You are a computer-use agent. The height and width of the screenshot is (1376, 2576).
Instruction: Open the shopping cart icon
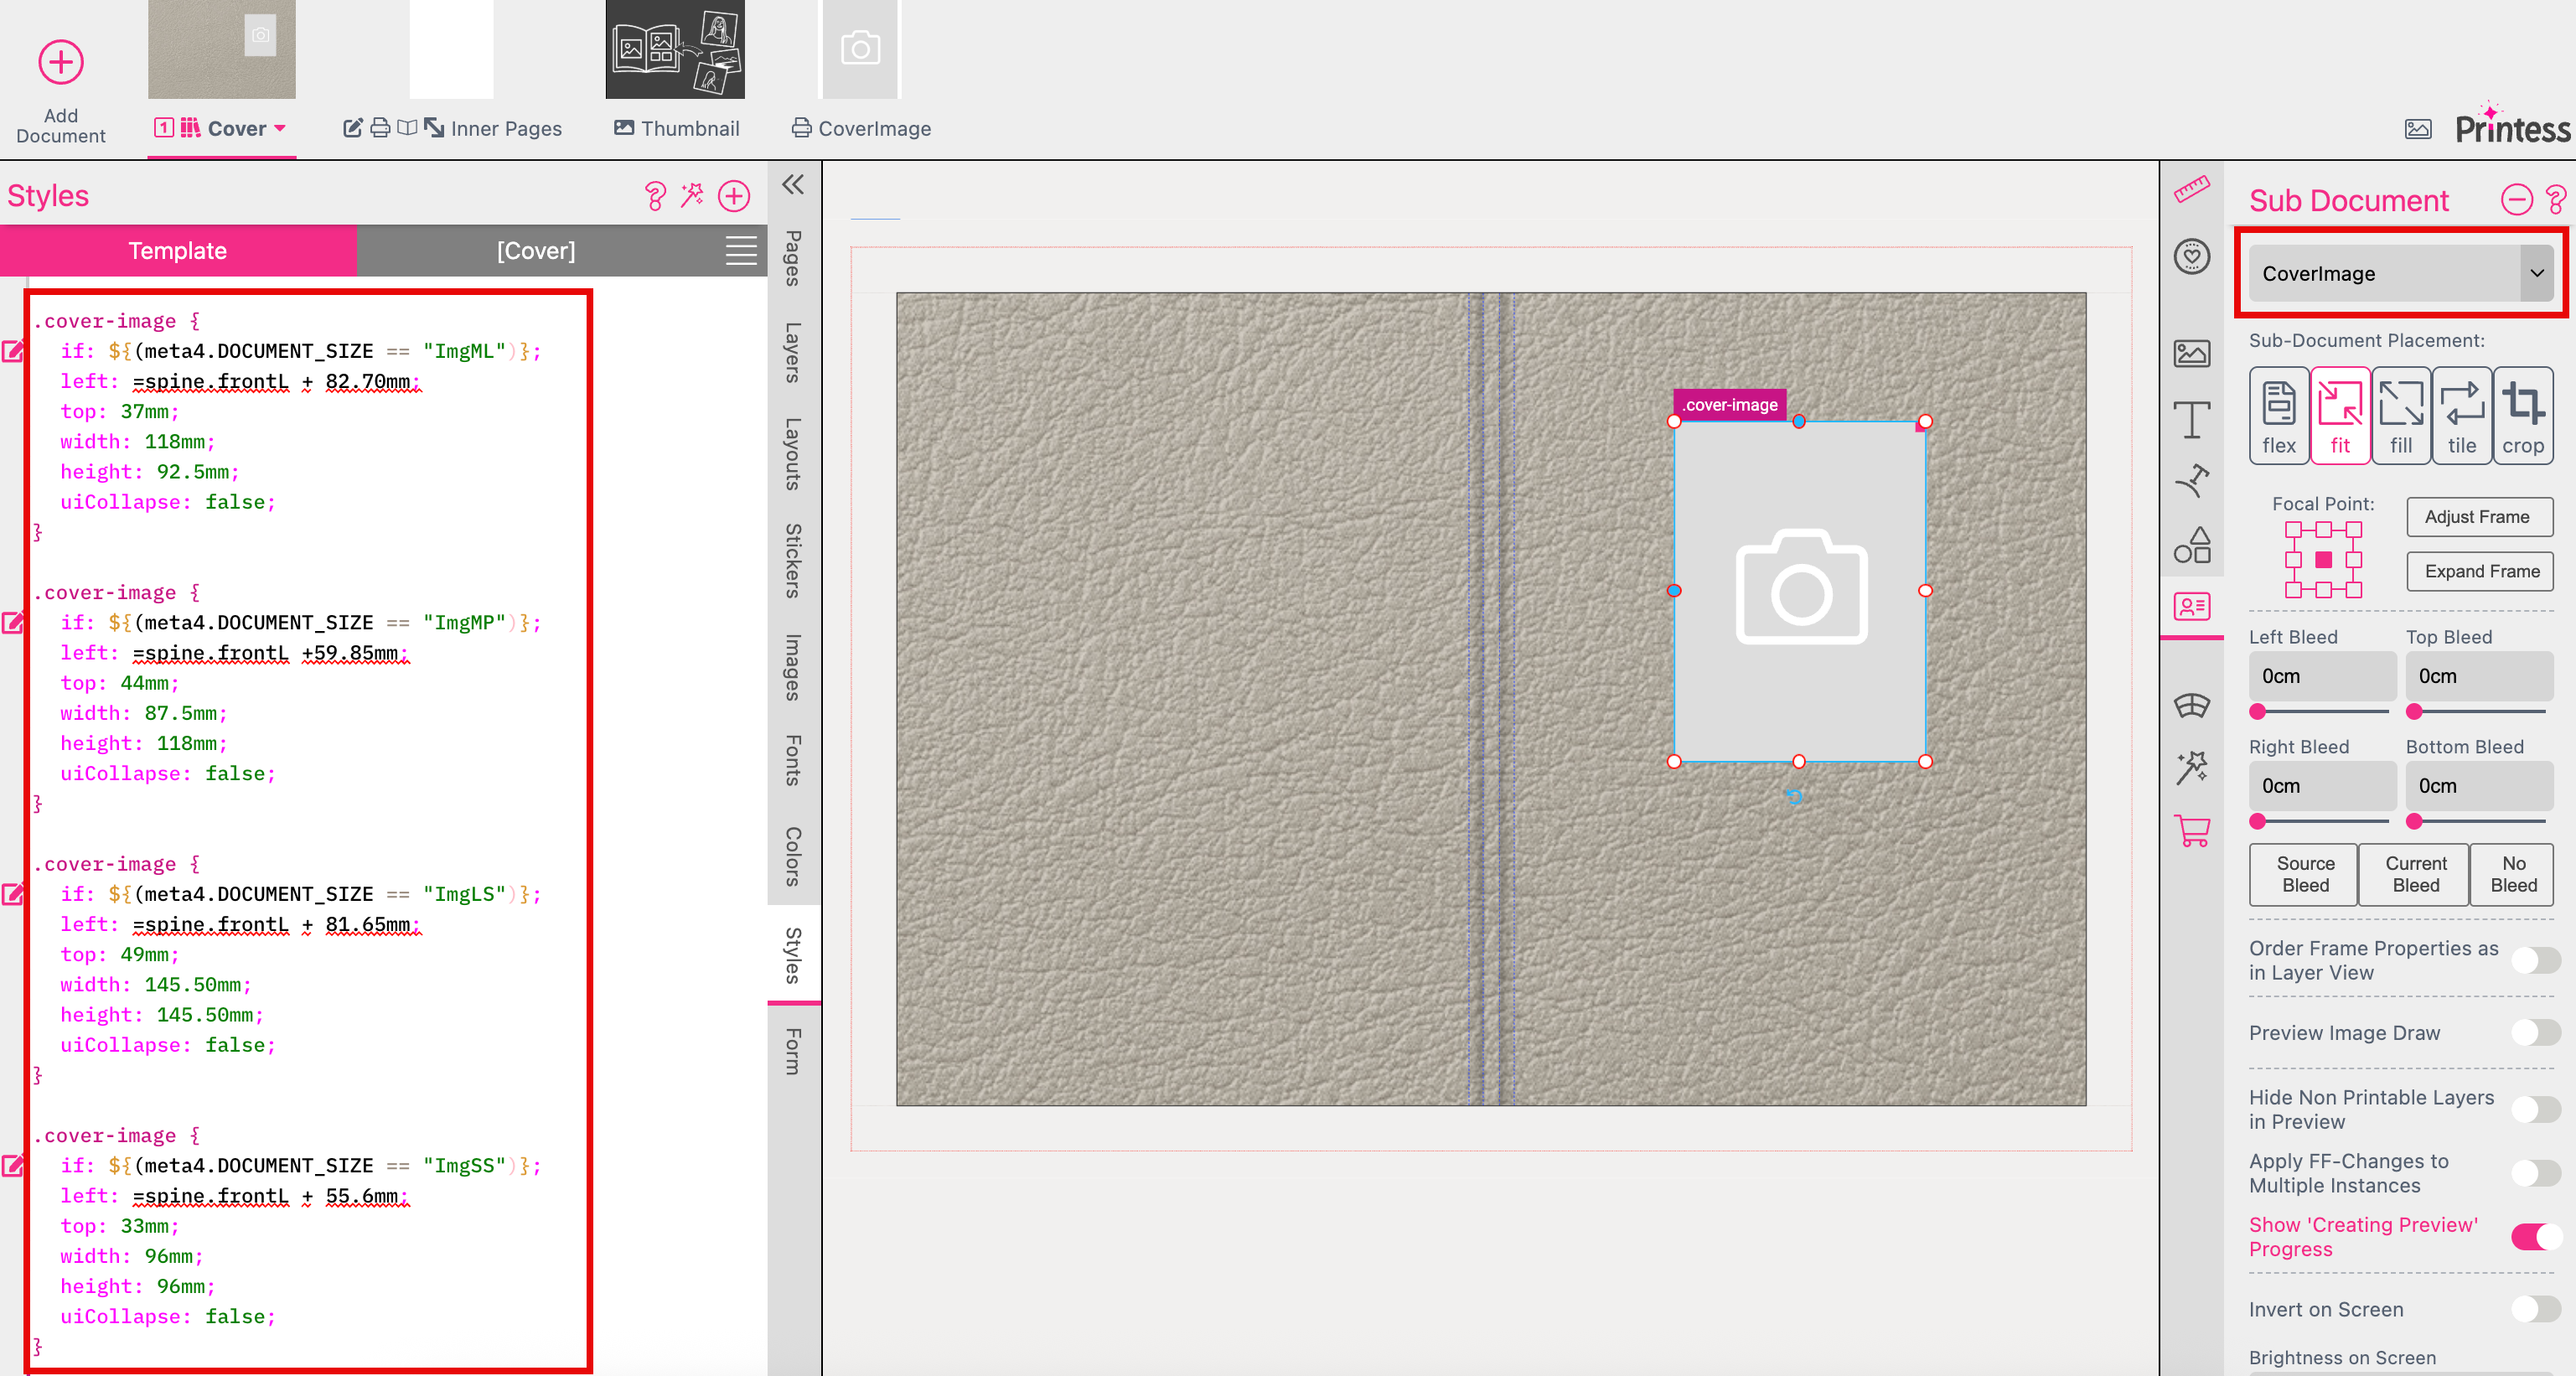coord(2191,830)
